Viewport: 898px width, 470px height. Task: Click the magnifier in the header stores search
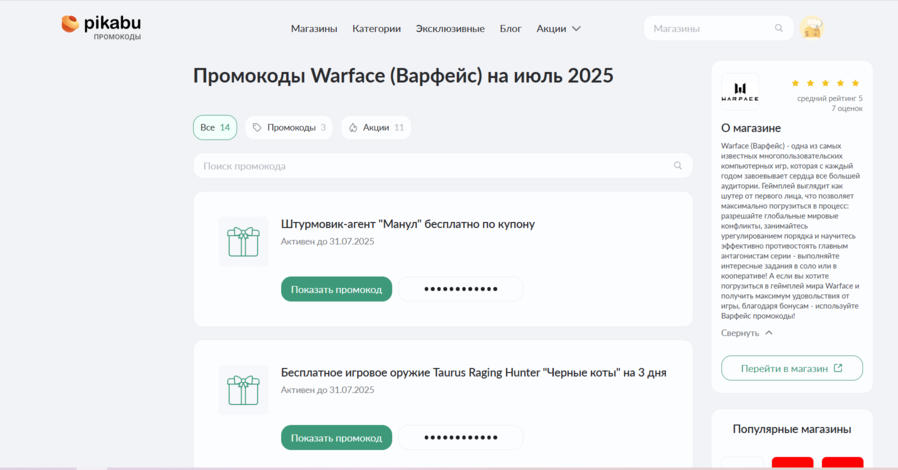(x=779, y=28)
